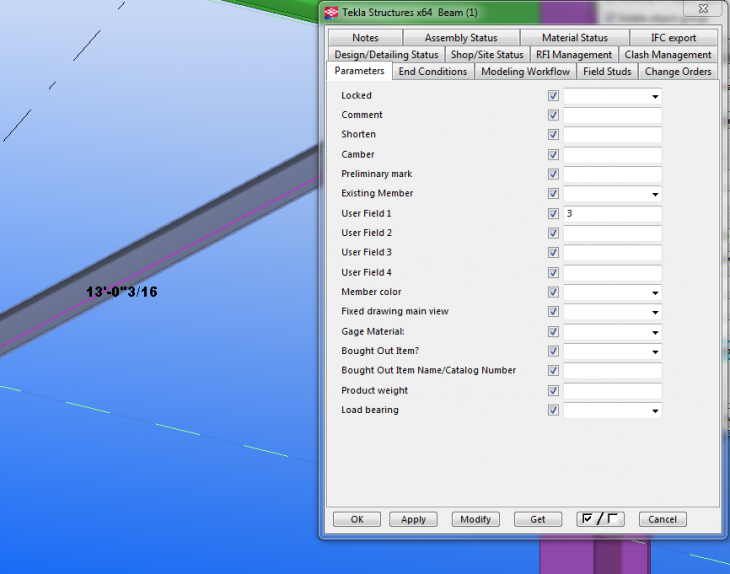The height and width of the screenshot is (574, 730).
Task: Select the Field Studs tab
Action: click(x=607, y=72)
